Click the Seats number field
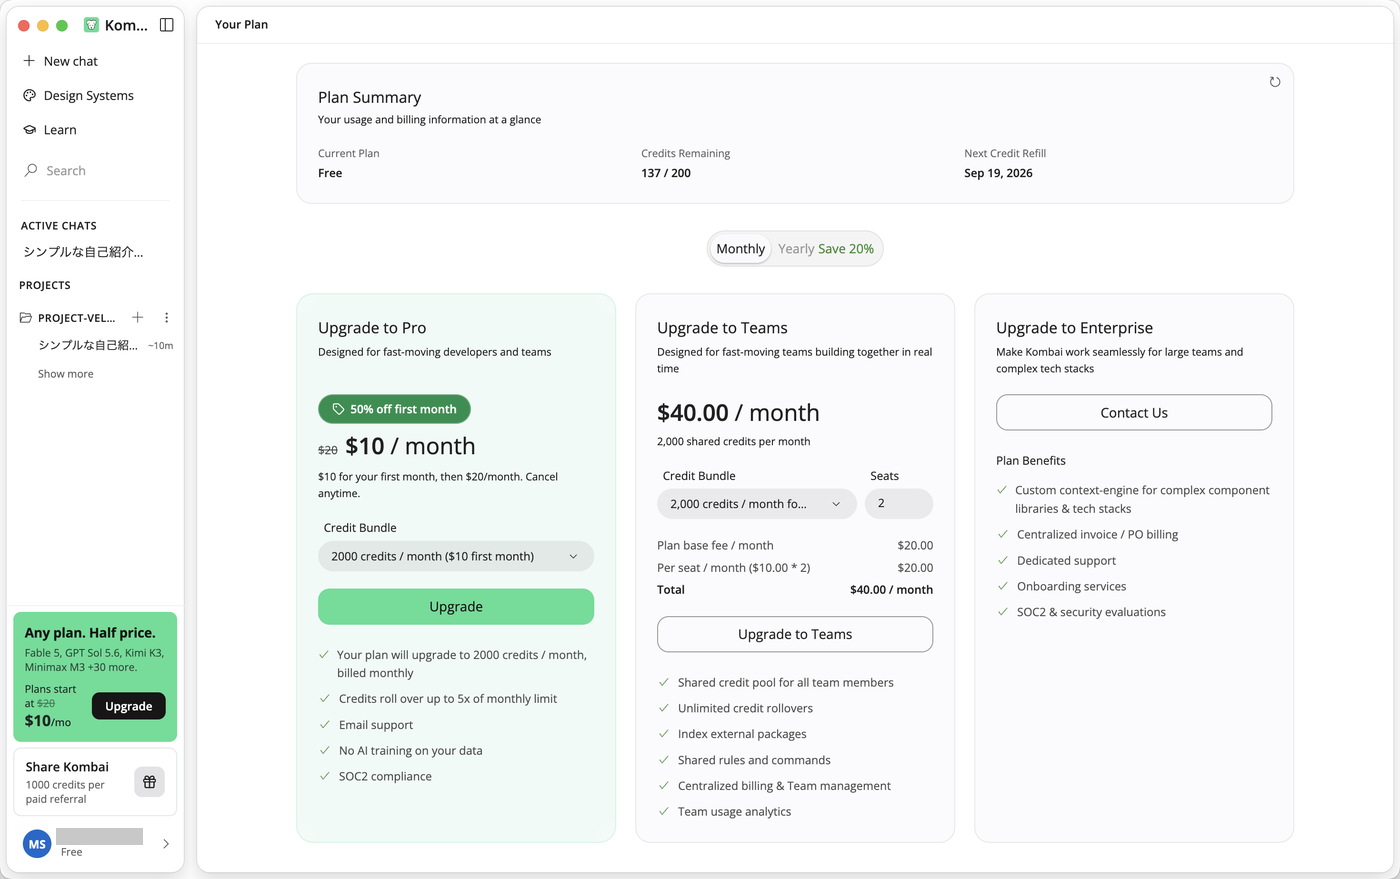This screenshot has height=879, width=1400. (899, 504)
